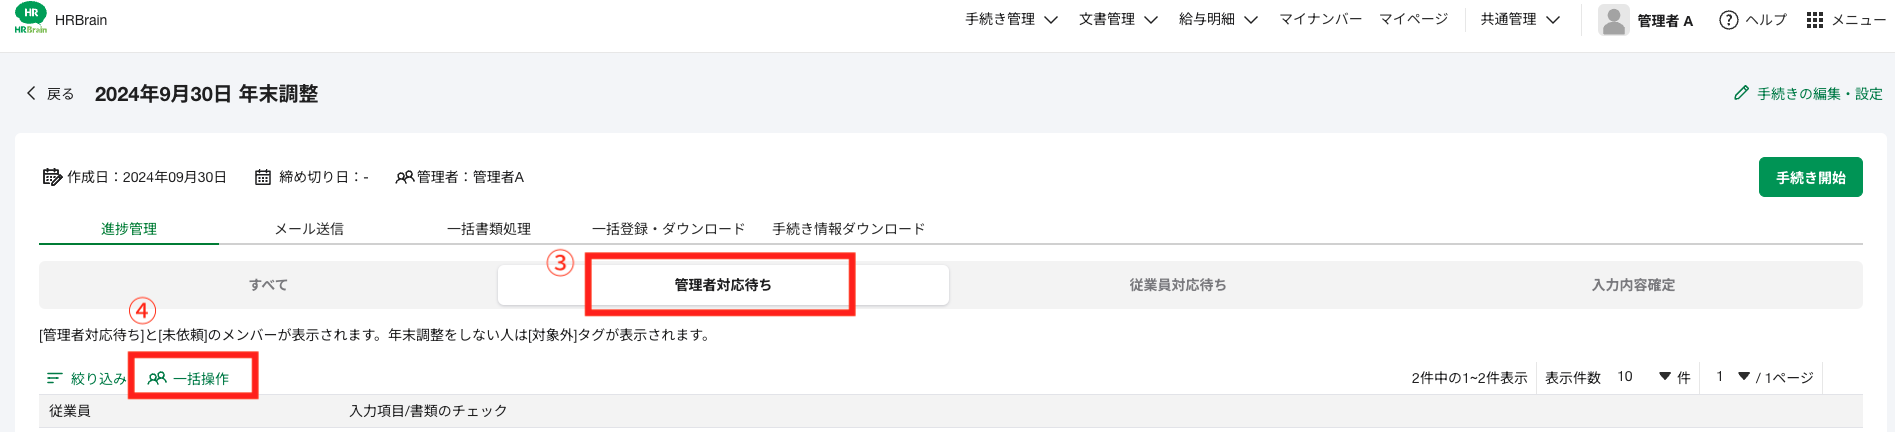Click the pencil icon for 手続きの編集・設定

click(1741, 93)
